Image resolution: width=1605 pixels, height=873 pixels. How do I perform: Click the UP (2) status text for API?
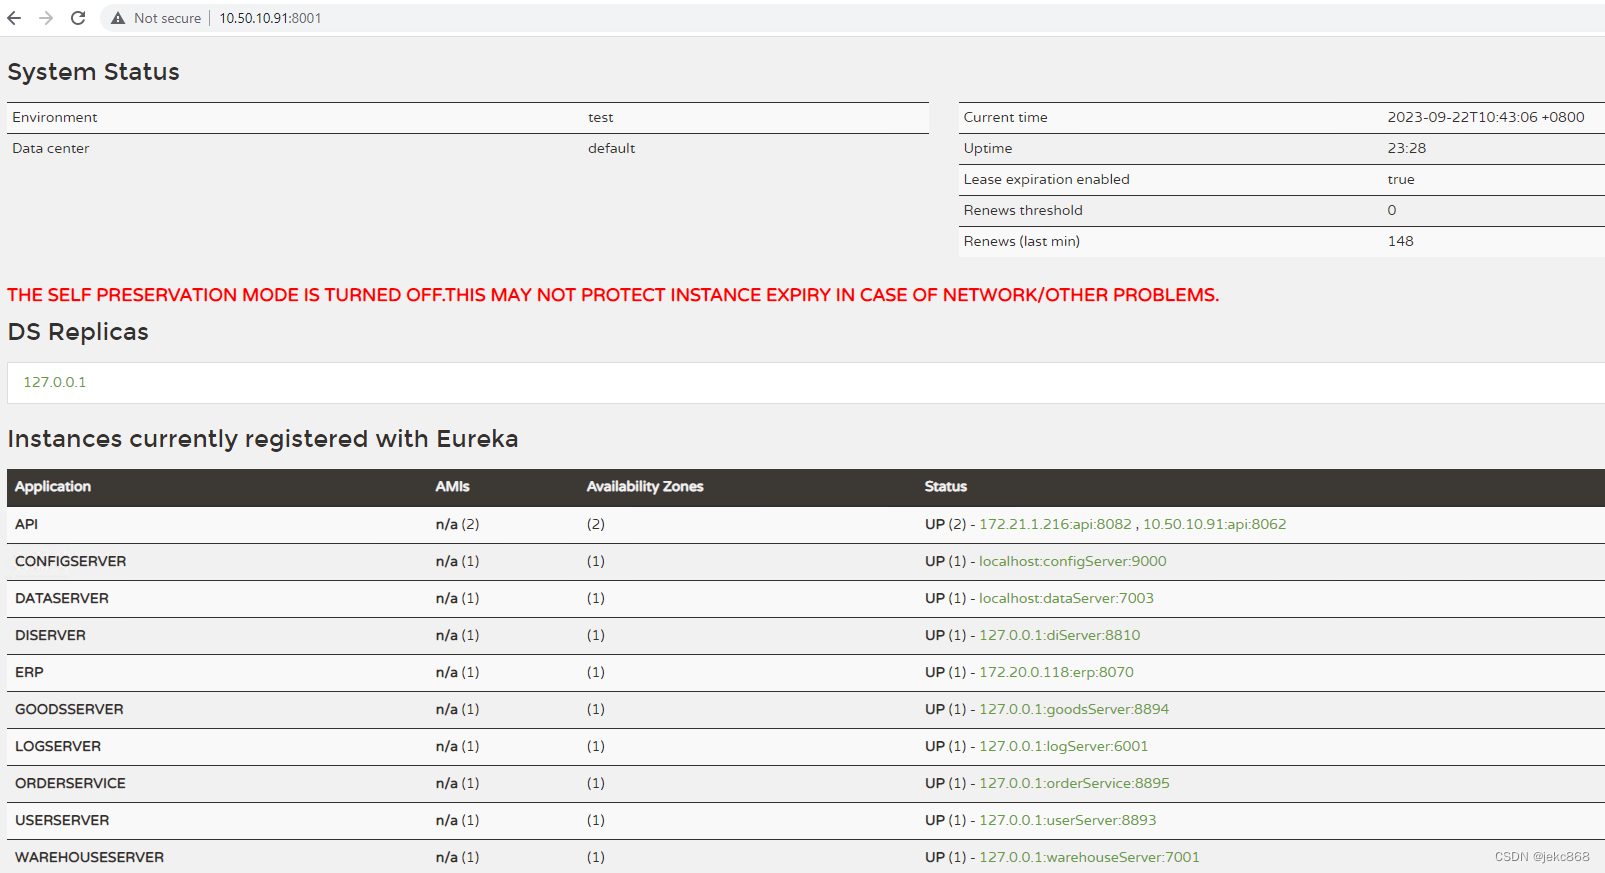[x=945, y=524]
